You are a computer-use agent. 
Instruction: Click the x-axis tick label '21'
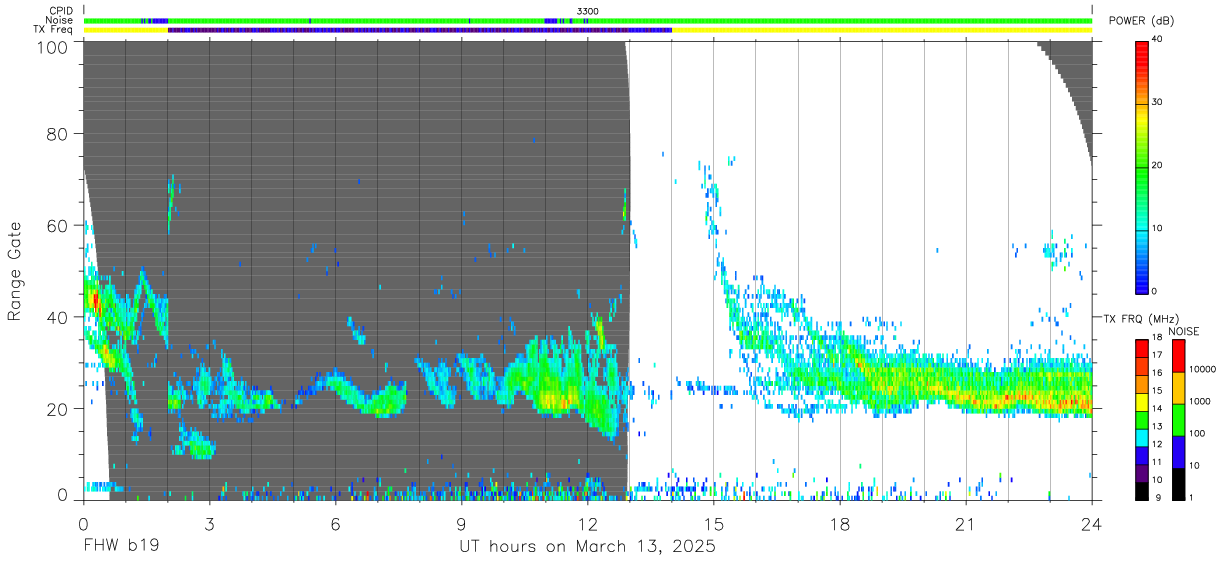coord(965,524)
